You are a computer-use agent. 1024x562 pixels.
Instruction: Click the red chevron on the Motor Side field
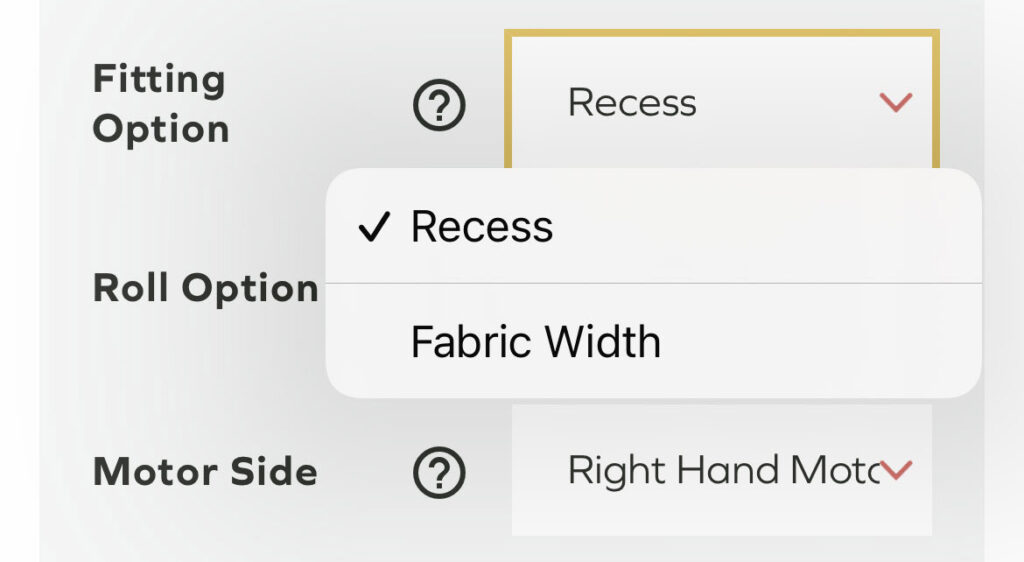[897, 470]
